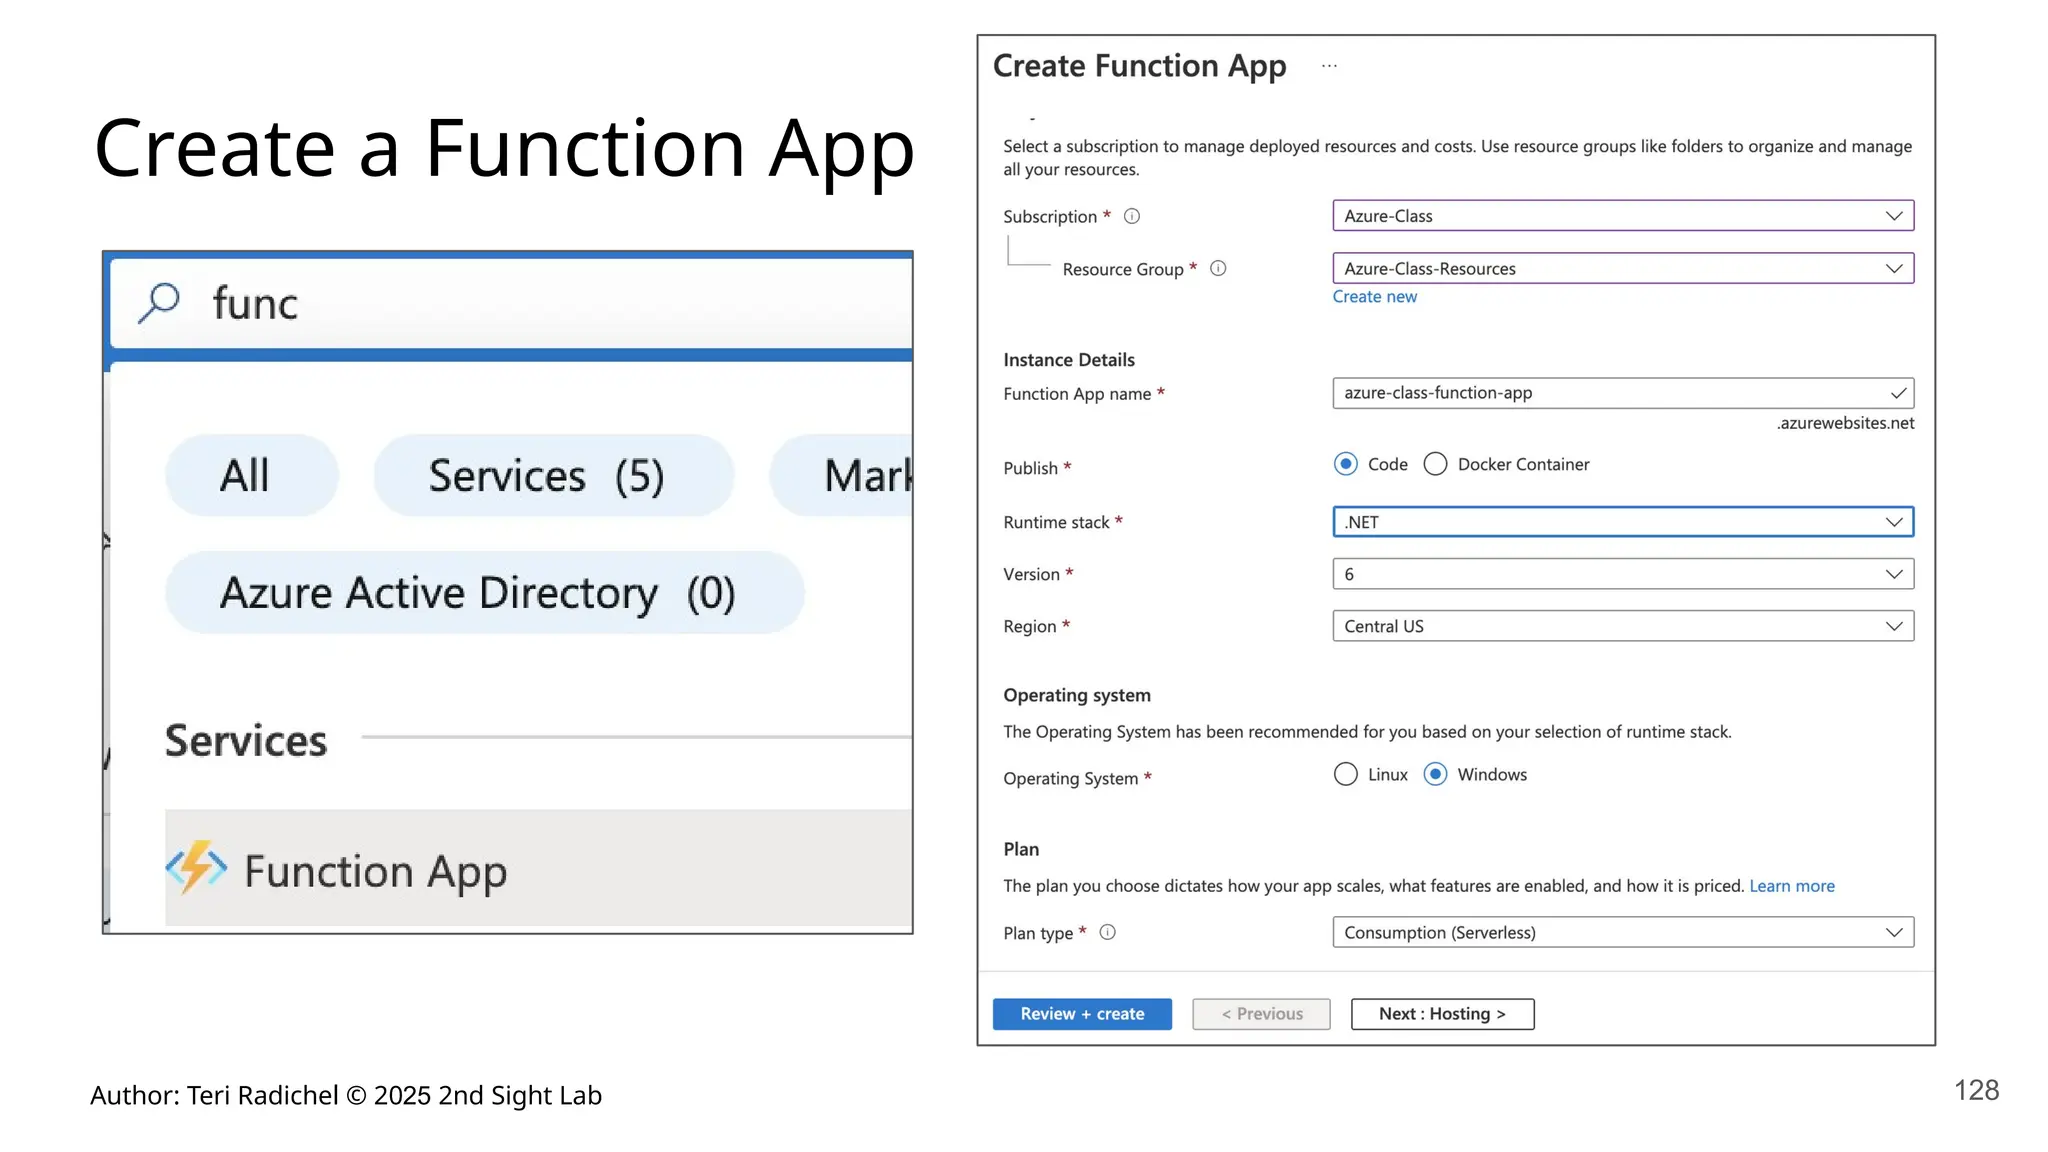Viewport: 2048px width, 1152px height.
Task: Click the Create Function App page title
Action: coord(1139,66)
